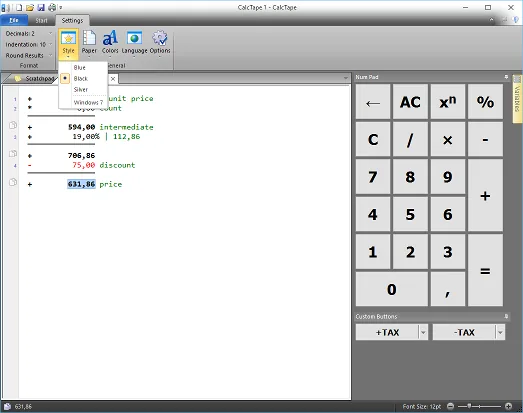
Task: Expand the +TAX button dropdown arrow
Action: coord(423,332)
